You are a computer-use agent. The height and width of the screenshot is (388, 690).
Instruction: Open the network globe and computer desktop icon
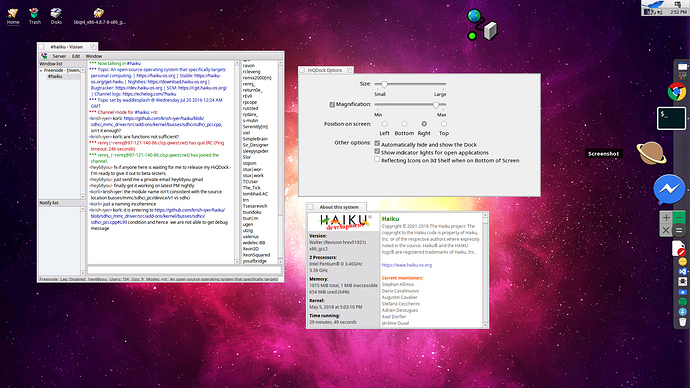[482, 26]
